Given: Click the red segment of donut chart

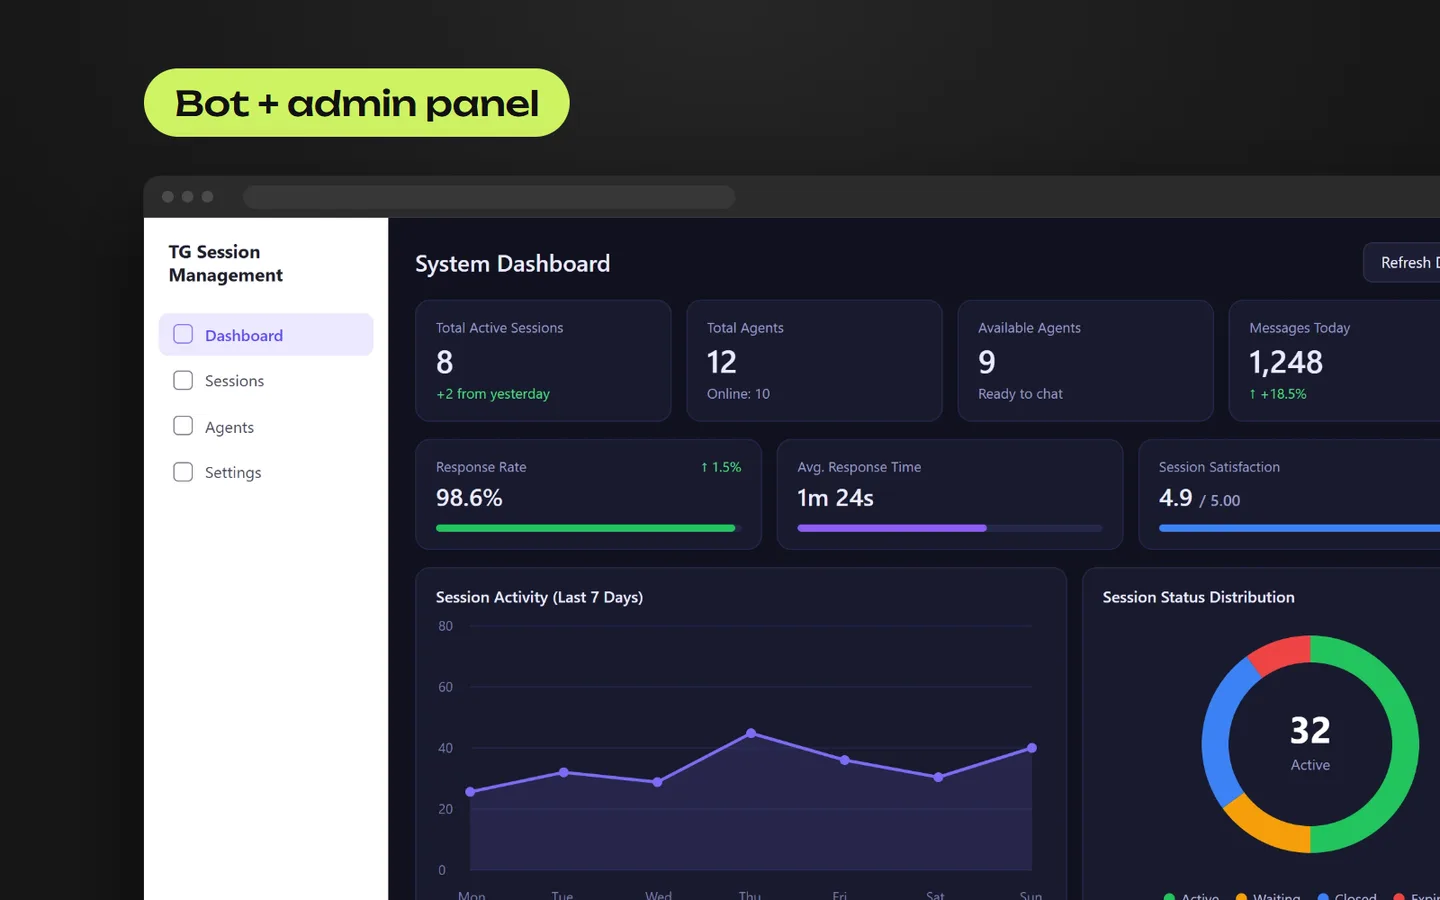Looking at the screenshot, I should 1282,653.
